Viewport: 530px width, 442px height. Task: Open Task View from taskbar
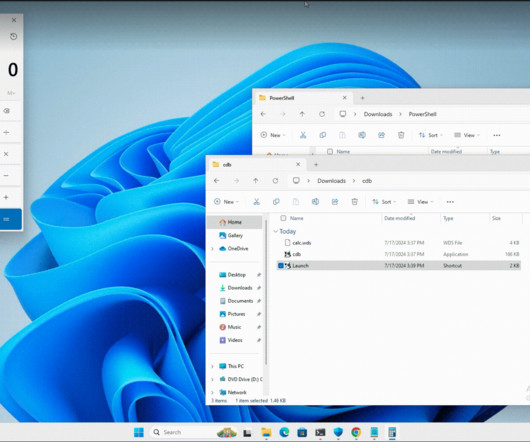coord(247,432)
